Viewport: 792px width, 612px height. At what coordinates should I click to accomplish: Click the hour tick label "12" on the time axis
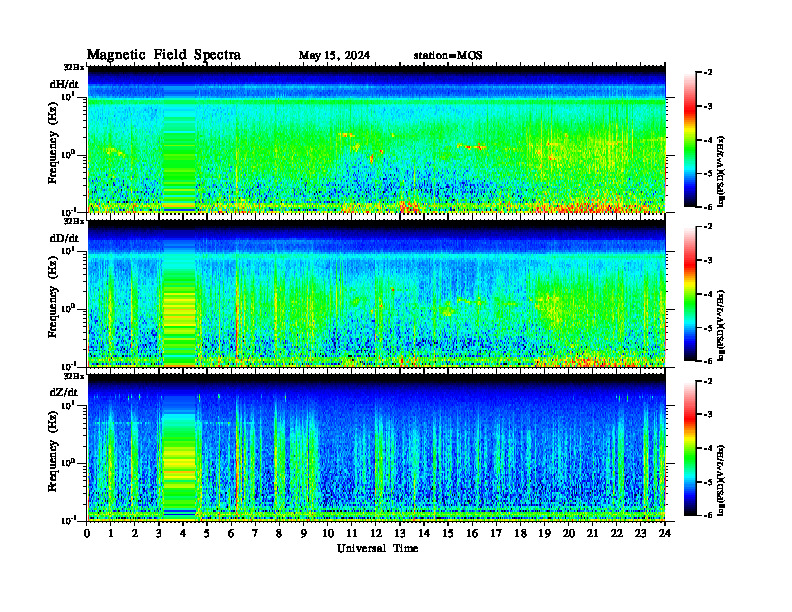(x=376, y=533)
